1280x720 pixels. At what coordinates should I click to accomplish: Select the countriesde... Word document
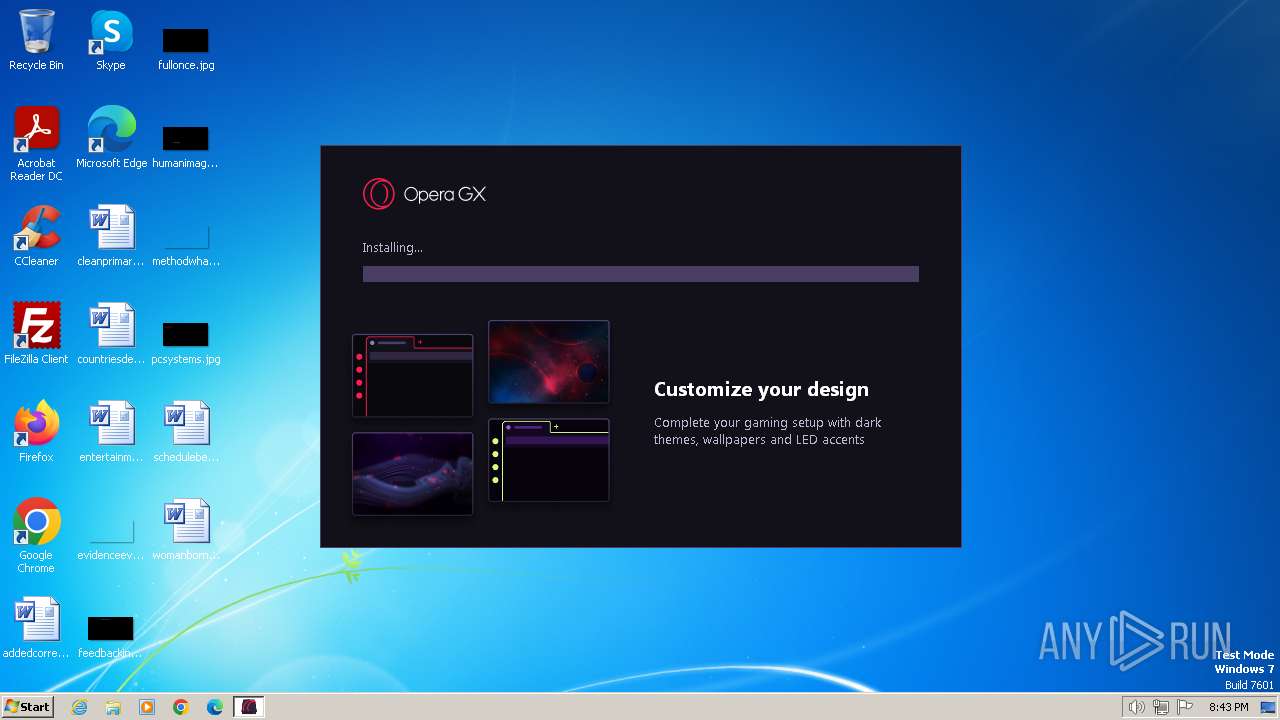pyautogui.click(x=111, y=334)
